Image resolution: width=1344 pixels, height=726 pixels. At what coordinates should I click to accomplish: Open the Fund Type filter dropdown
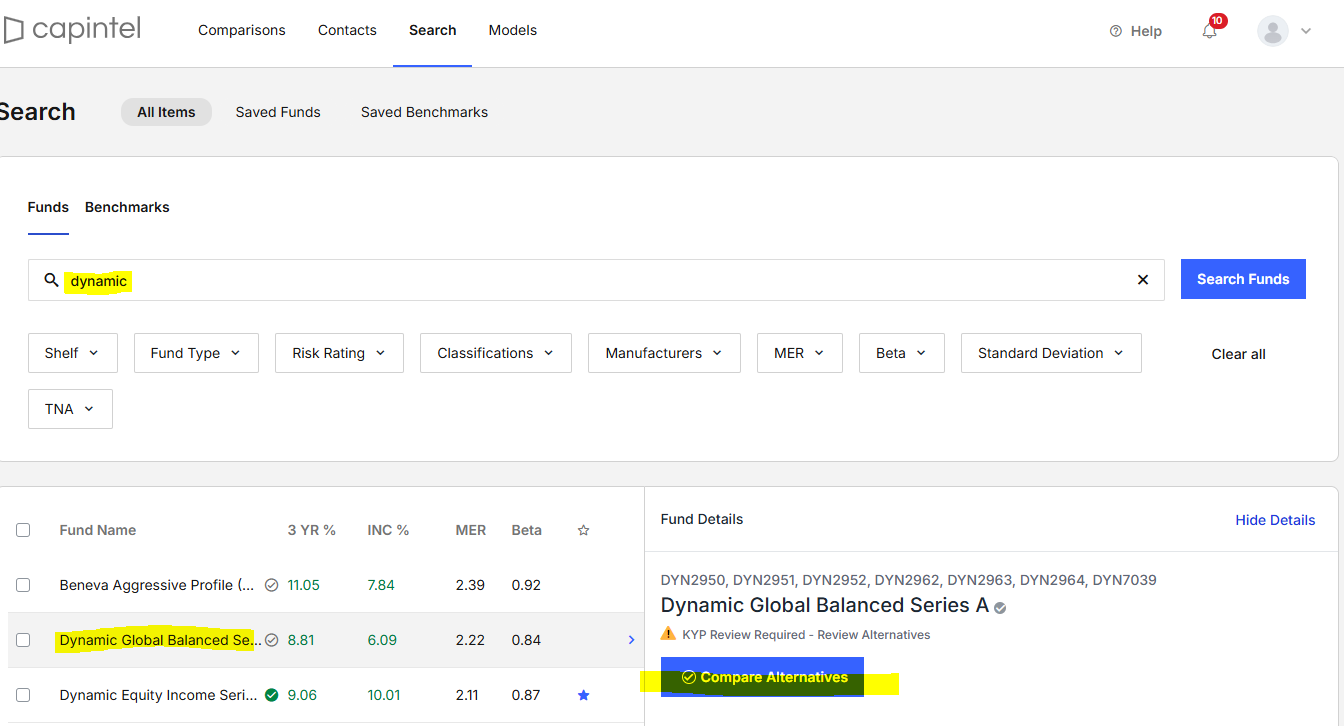click(x=196, y=353)
